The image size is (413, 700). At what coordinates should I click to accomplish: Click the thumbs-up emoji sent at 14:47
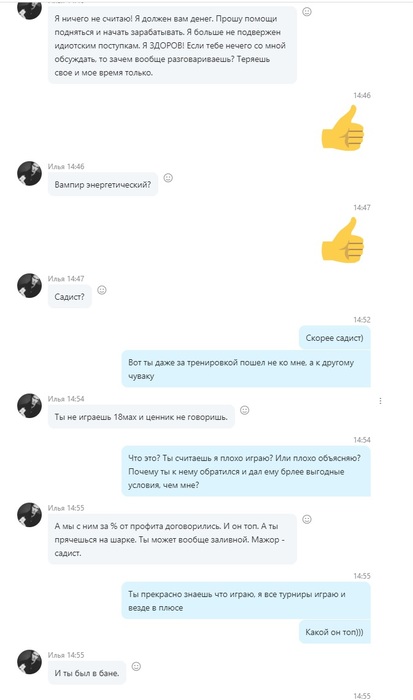343,240
